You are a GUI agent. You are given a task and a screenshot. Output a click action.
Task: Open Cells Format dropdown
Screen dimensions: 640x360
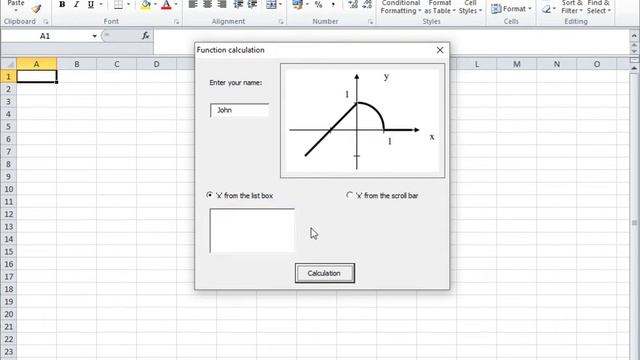point(511,9)
